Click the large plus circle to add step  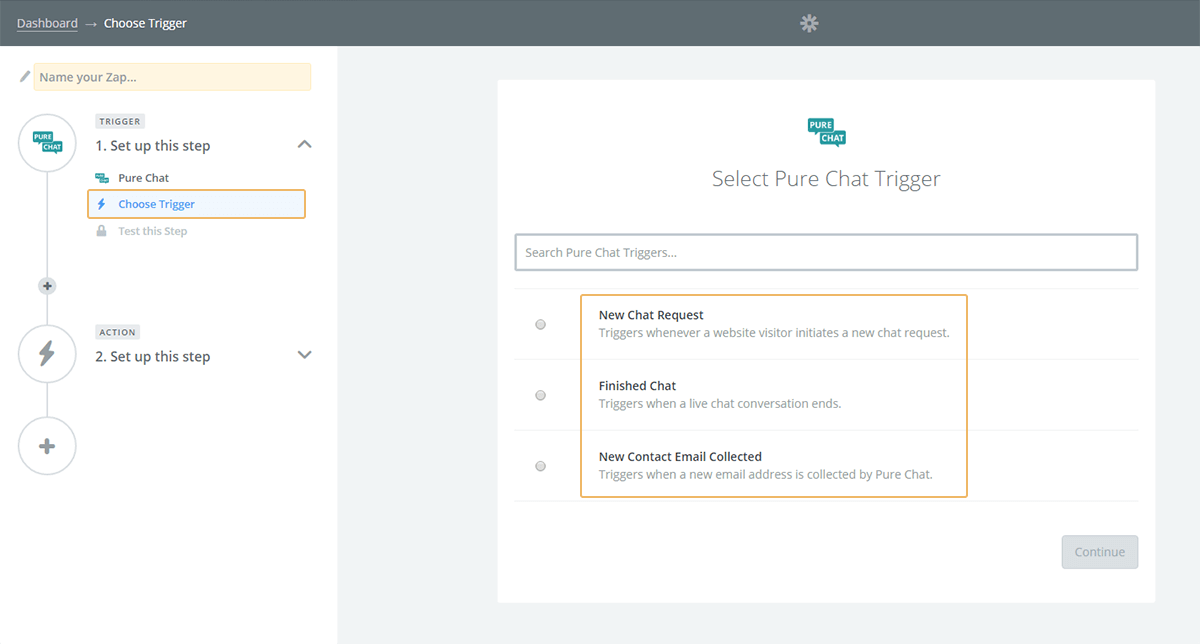[47, 446]
